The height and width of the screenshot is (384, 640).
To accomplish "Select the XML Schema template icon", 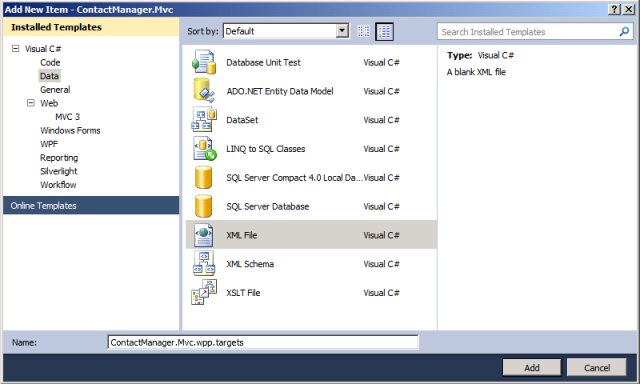I will [204, 264].
